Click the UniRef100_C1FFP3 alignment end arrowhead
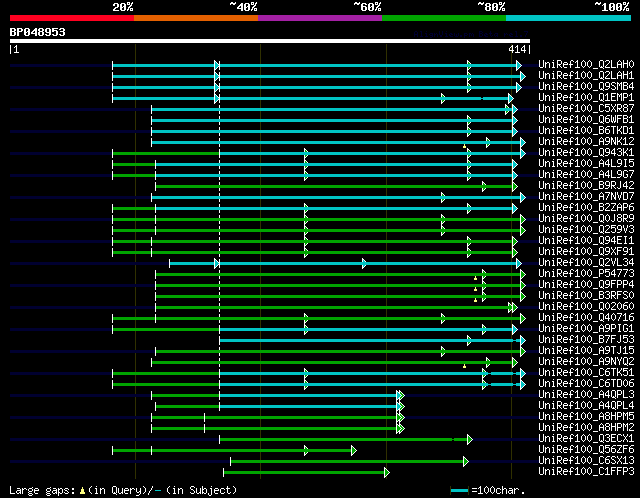Image resolution: width=640 pixels, height=498 pixels. tap(387, 473)
